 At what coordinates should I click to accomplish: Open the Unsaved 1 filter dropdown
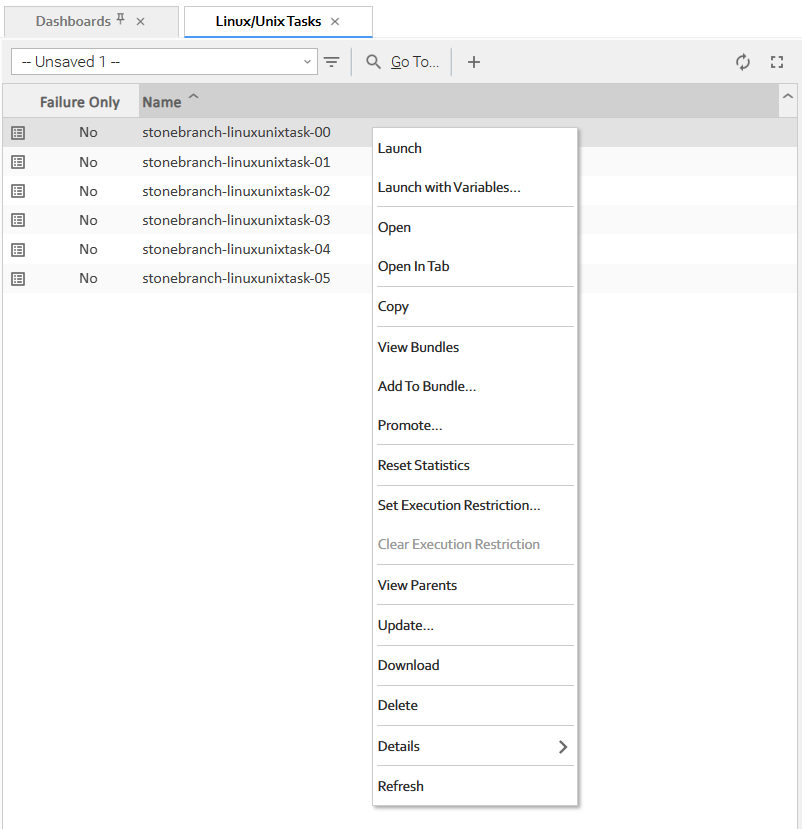coord(164,62)
